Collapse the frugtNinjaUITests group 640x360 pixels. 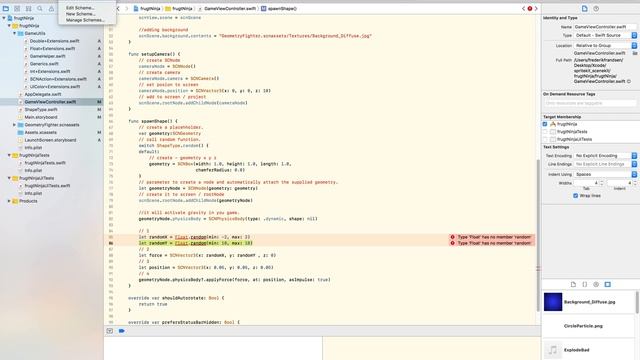pyautogui.click(x=9, y=178)
